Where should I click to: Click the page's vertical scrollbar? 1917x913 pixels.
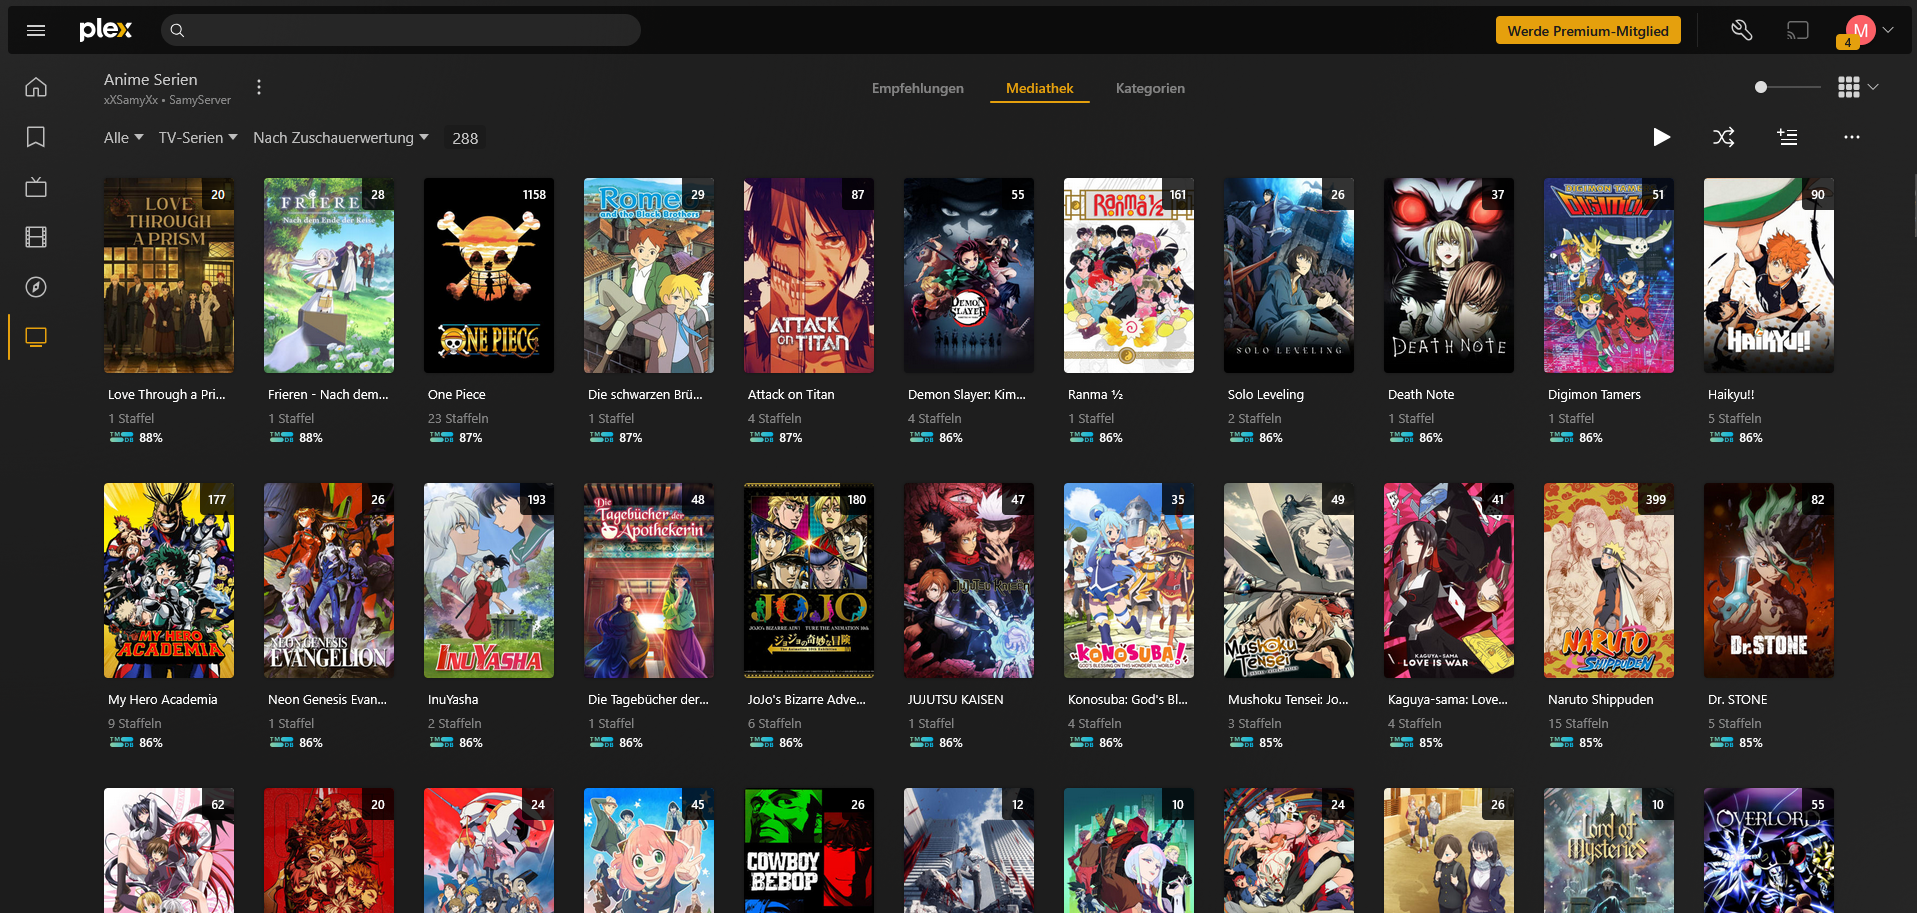pyautogui.click(x=1913, y=205)
